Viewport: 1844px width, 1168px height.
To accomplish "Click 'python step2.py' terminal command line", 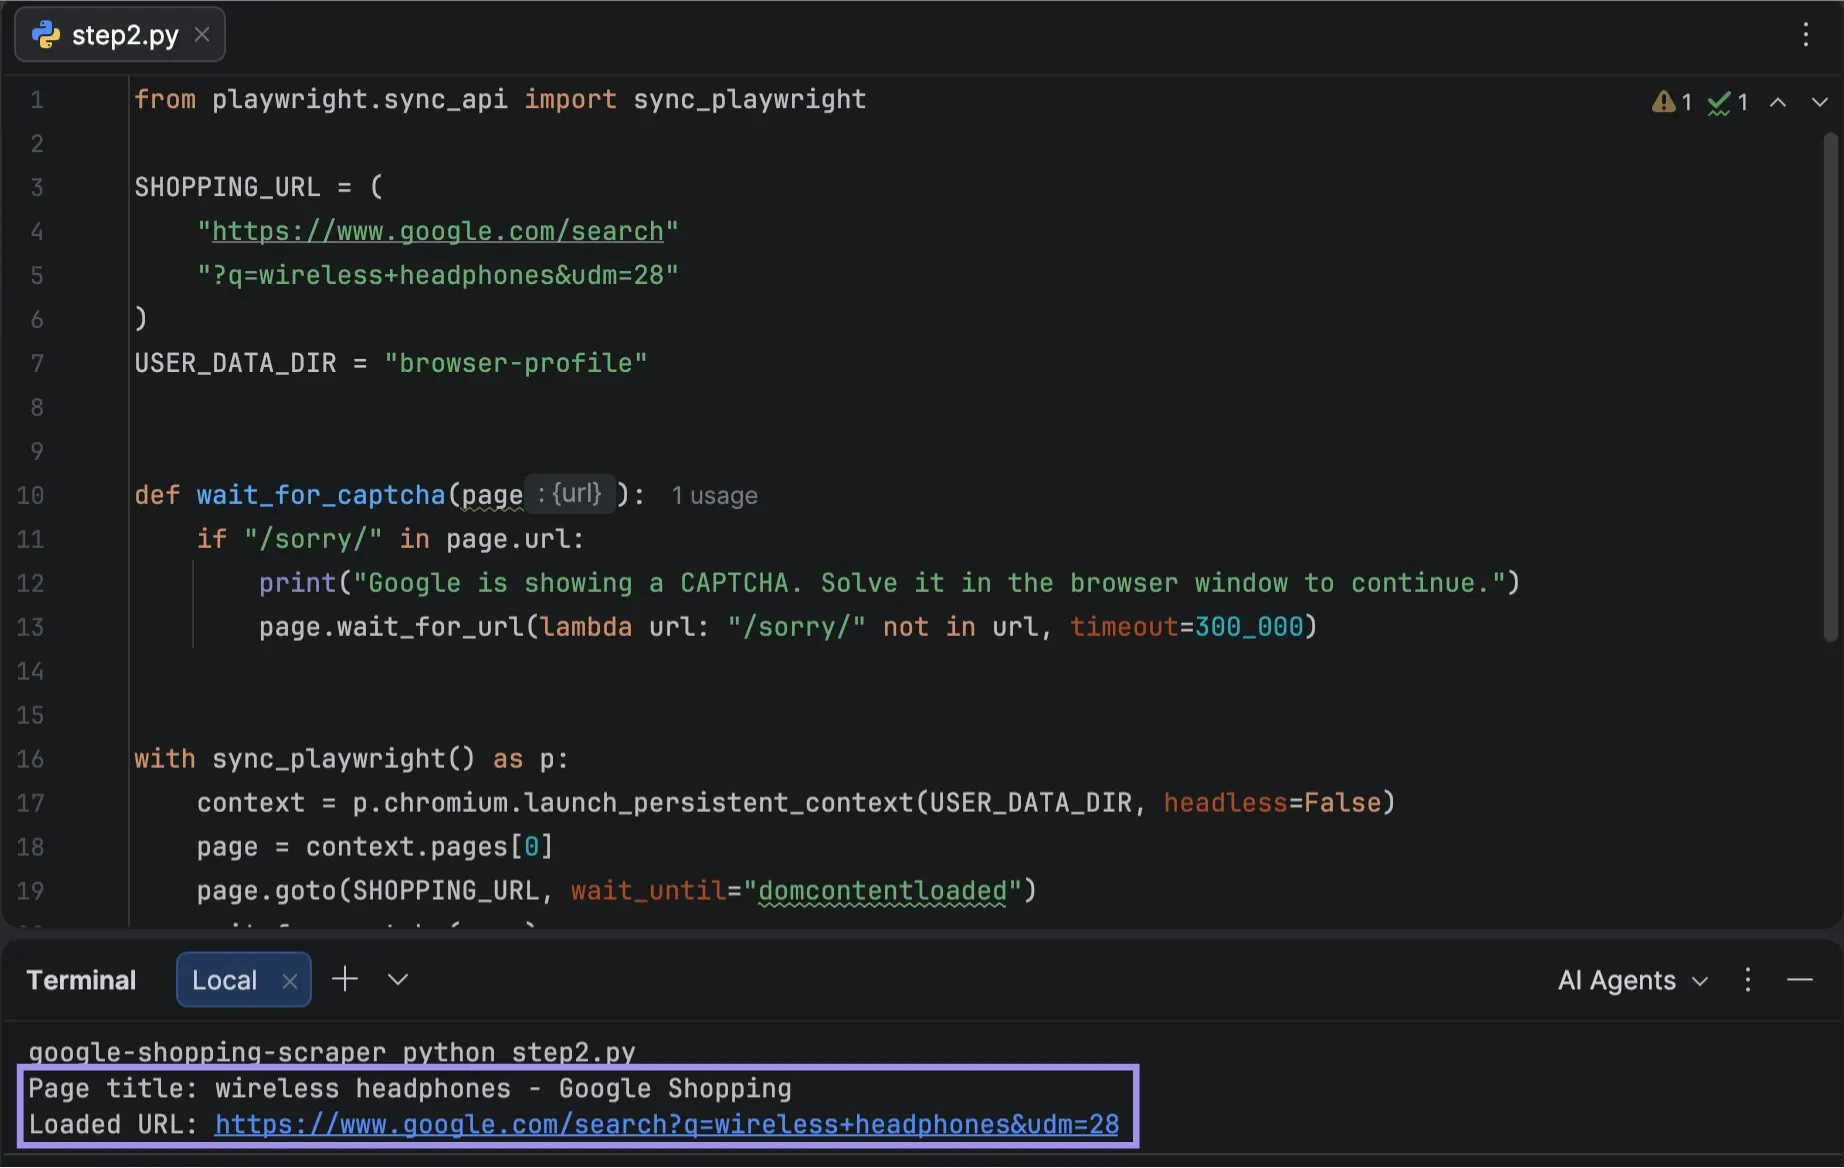I will pyautogui.click(x=519, y=1052).
